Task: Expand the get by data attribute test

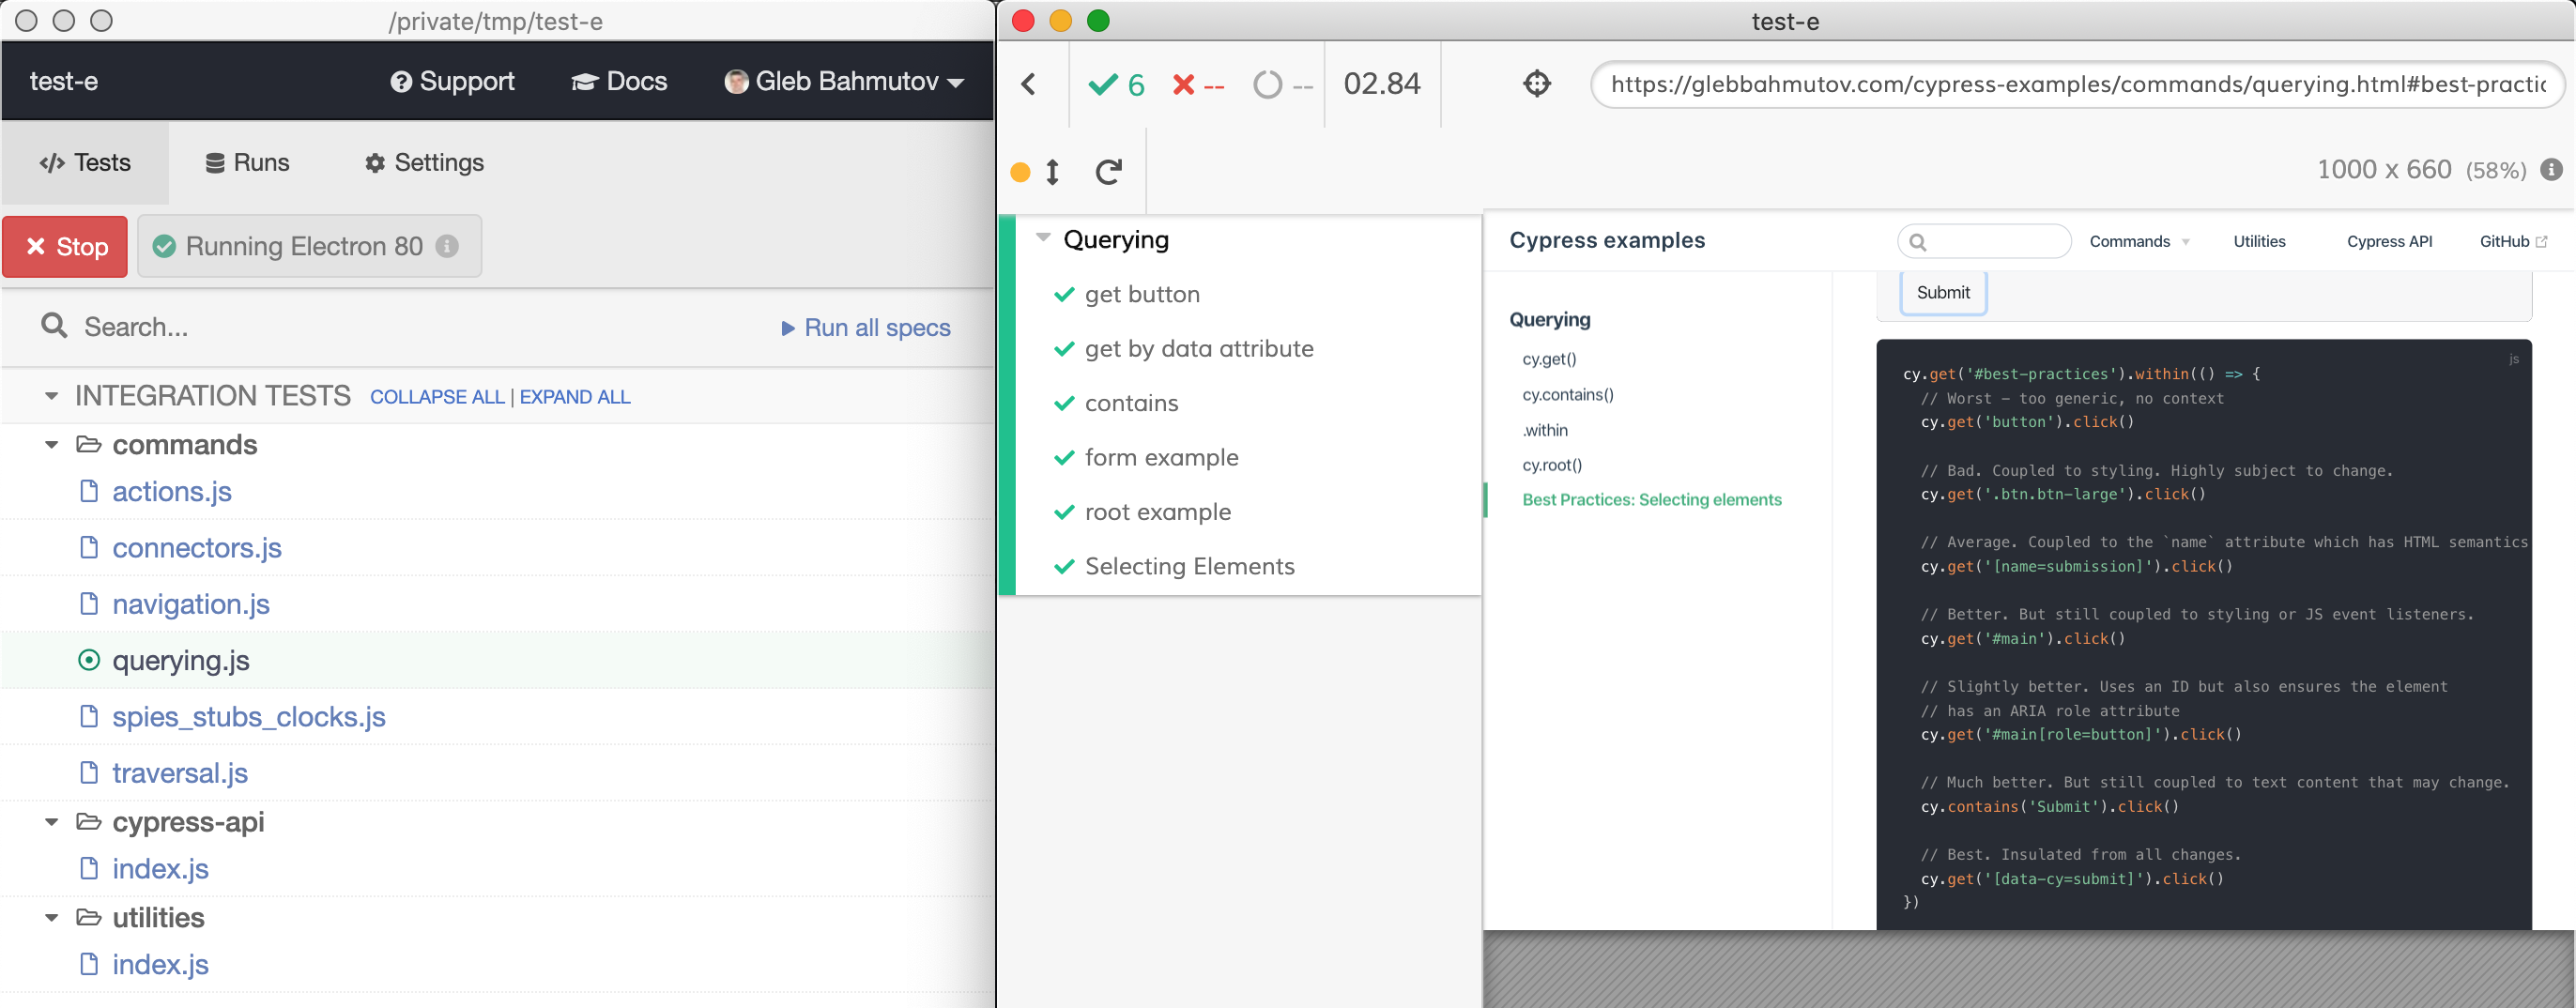Action: pyautogui.click(x=1198, y=349)
